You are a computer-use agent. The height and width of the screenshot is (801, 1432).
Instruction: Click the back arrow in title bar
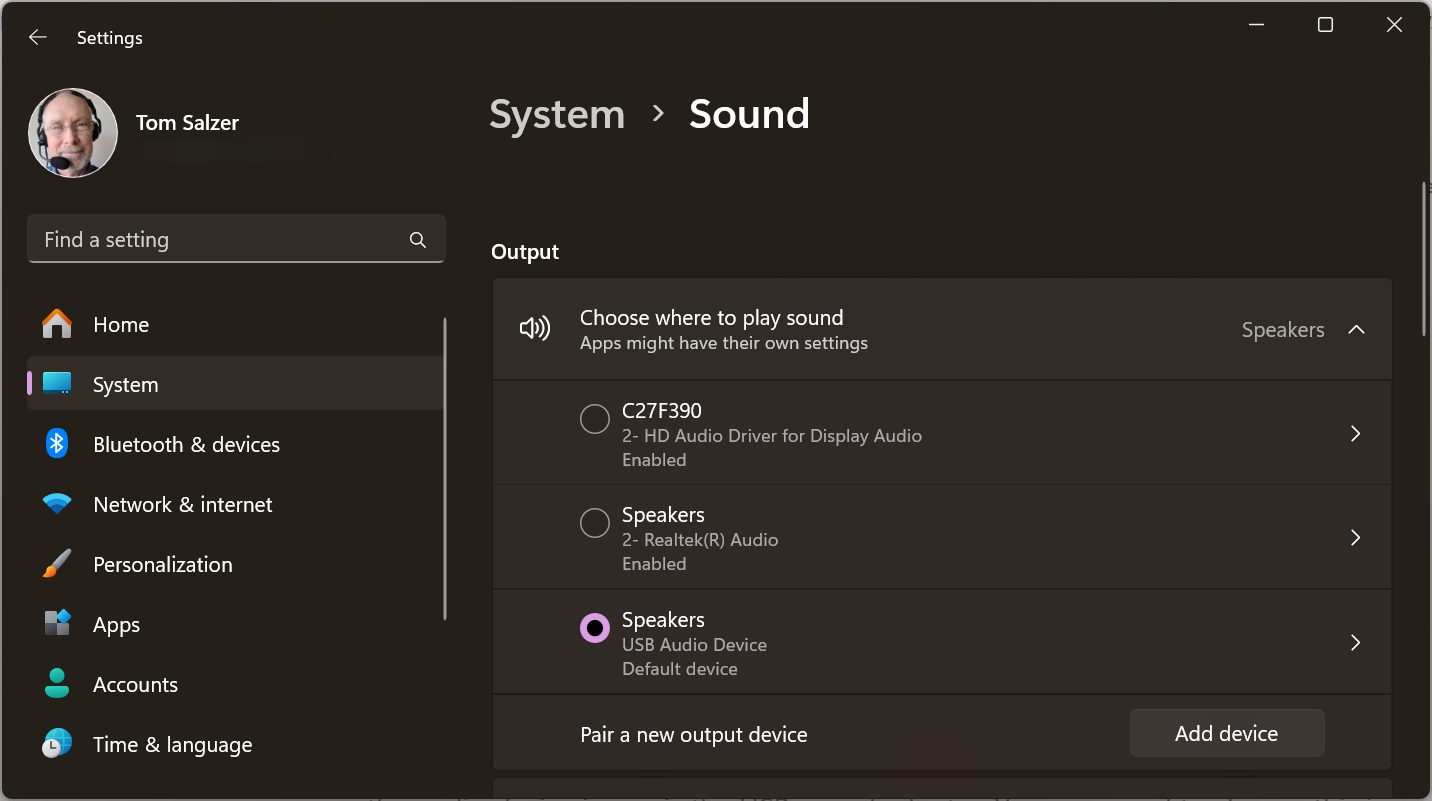(38, 37)
